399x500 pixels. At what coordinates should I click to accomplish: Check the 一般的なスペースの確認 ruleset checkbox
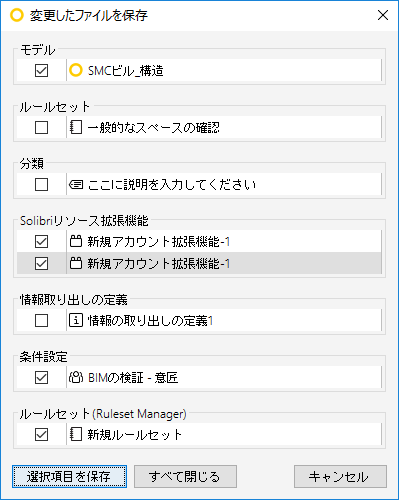41,127
